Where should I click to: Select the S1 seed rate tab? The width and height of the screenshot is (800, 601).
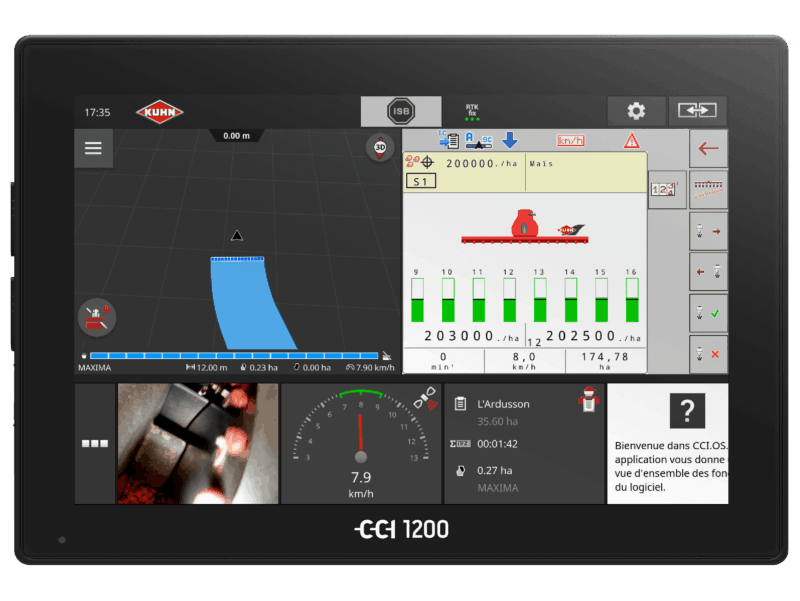421,181
